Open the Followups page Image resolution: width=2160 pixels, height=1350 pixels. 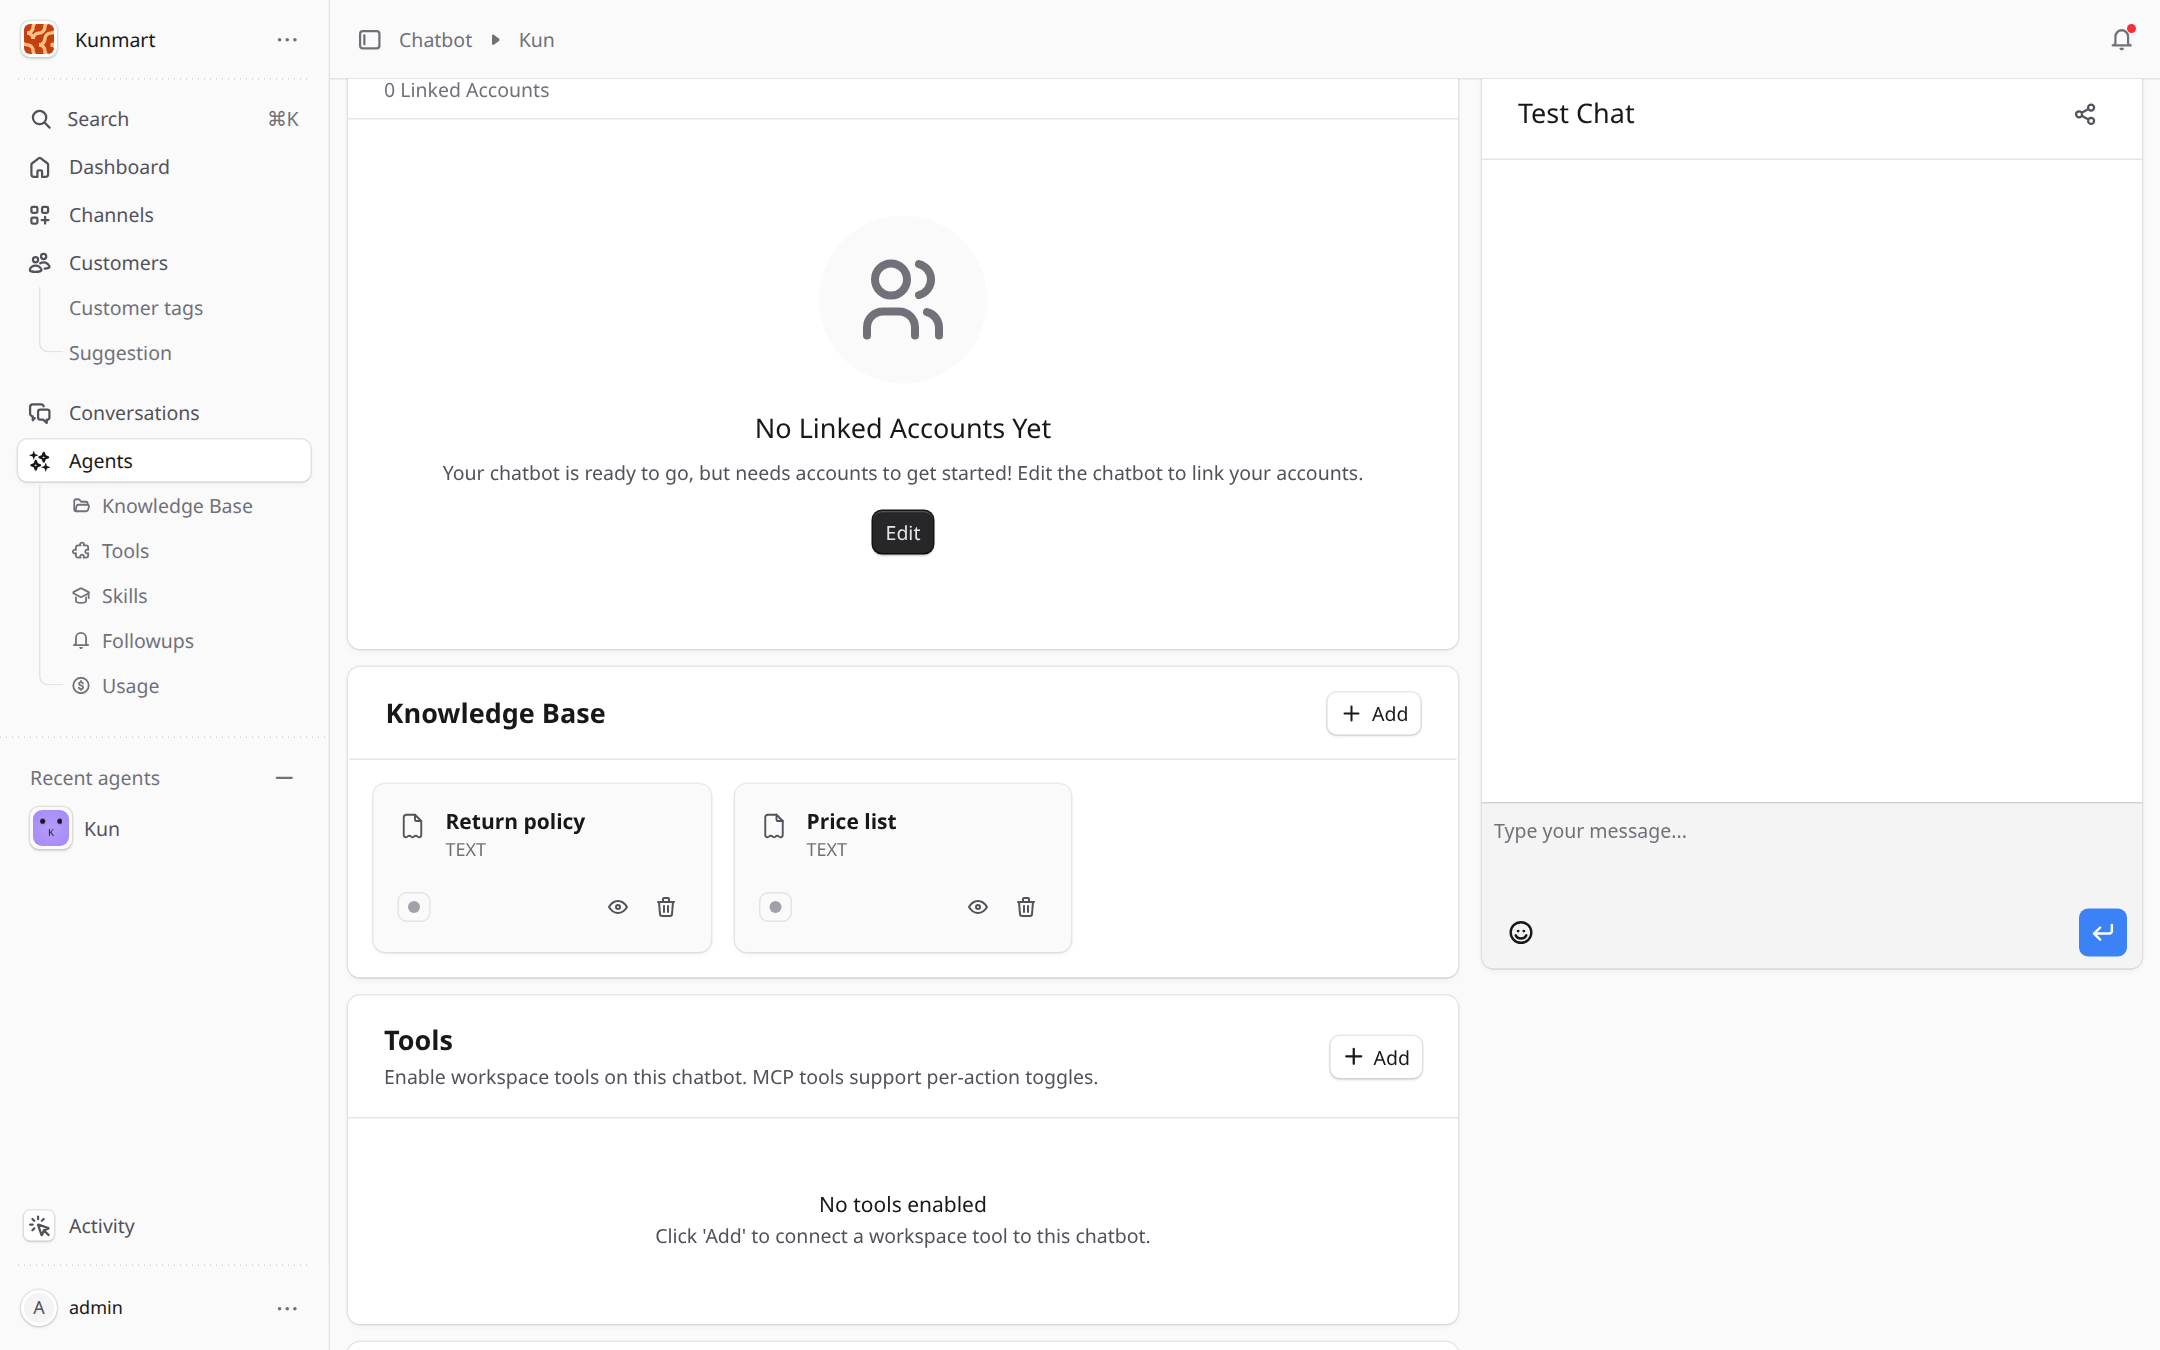point(148,641)
